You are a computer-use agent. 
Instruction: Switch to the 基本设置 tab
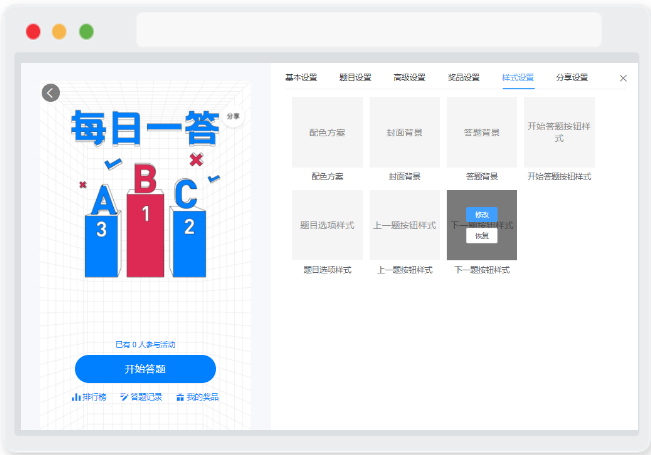click(x=301, y=77)
